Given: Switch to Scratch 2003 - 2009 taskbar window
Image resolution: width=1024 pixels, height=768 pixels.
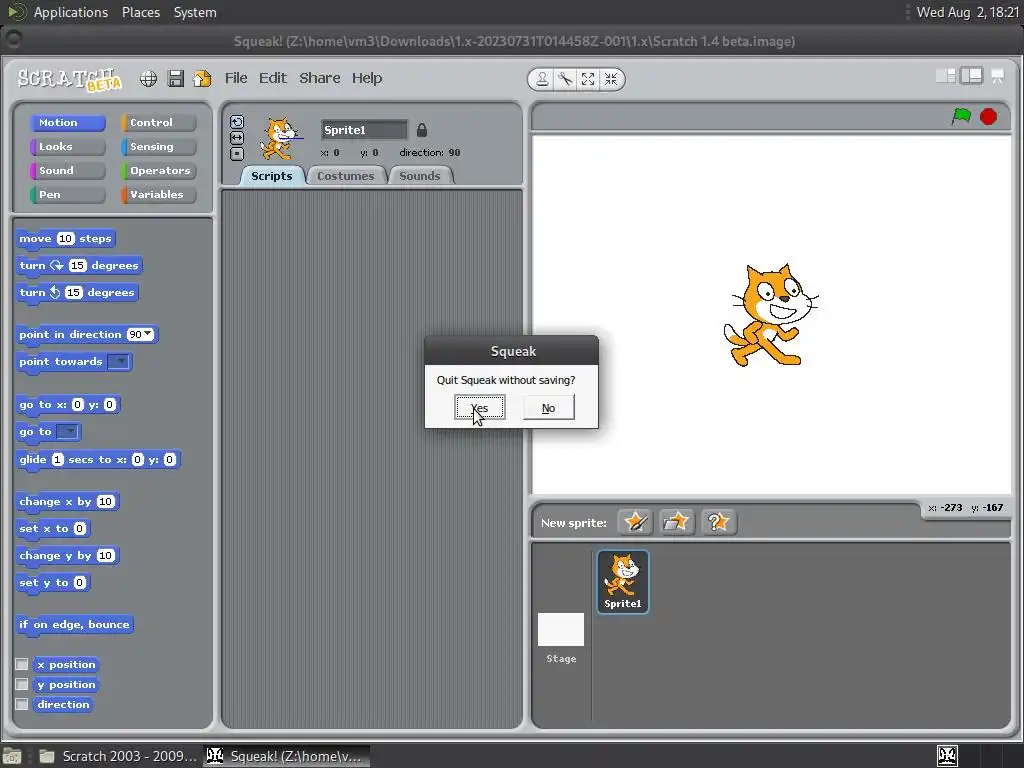Looking at the screenshot, I should 118,756.
